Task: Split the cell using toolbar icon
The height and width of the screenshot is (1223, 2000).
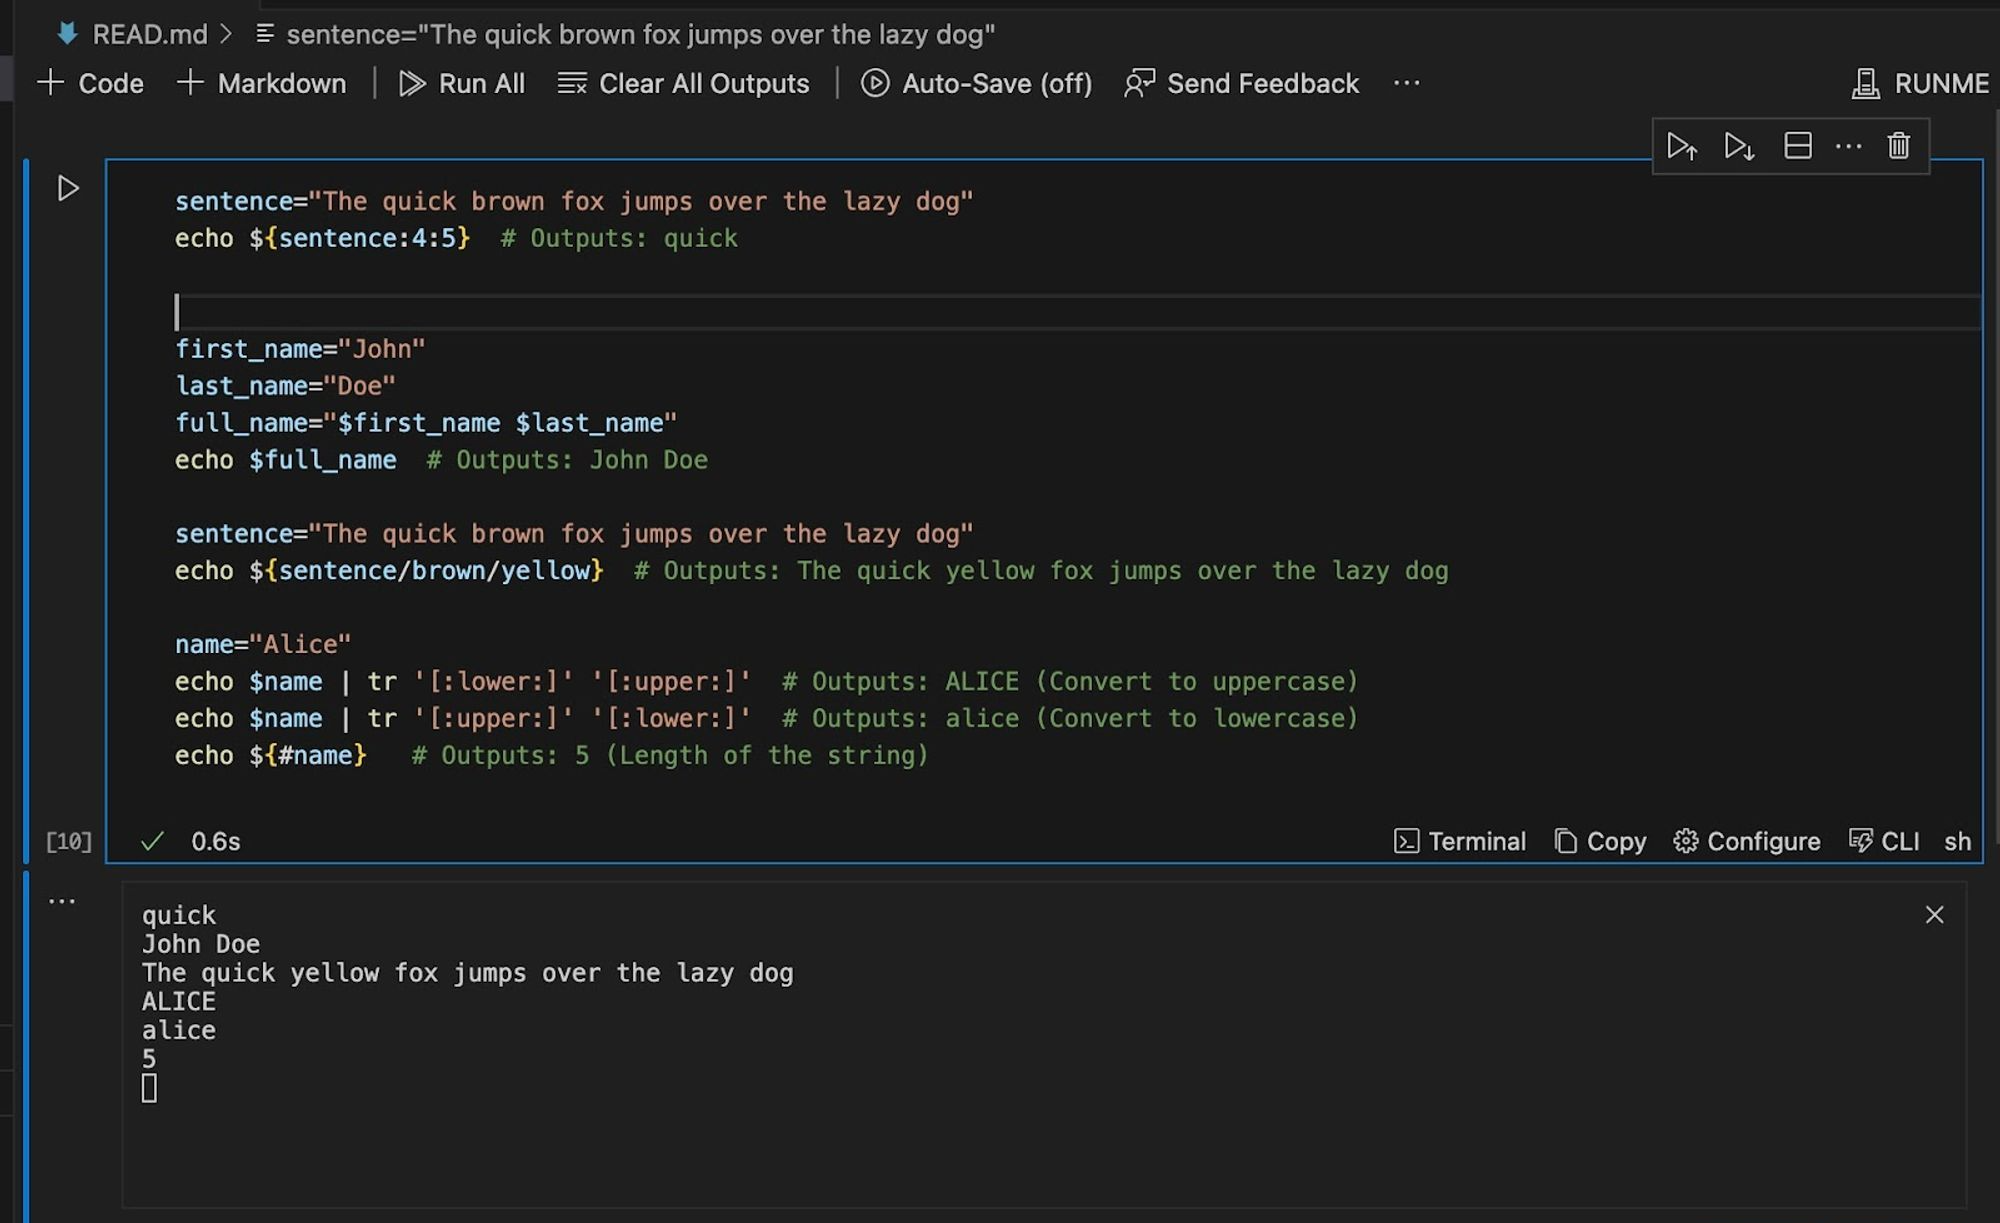Action: point(1797,146)
